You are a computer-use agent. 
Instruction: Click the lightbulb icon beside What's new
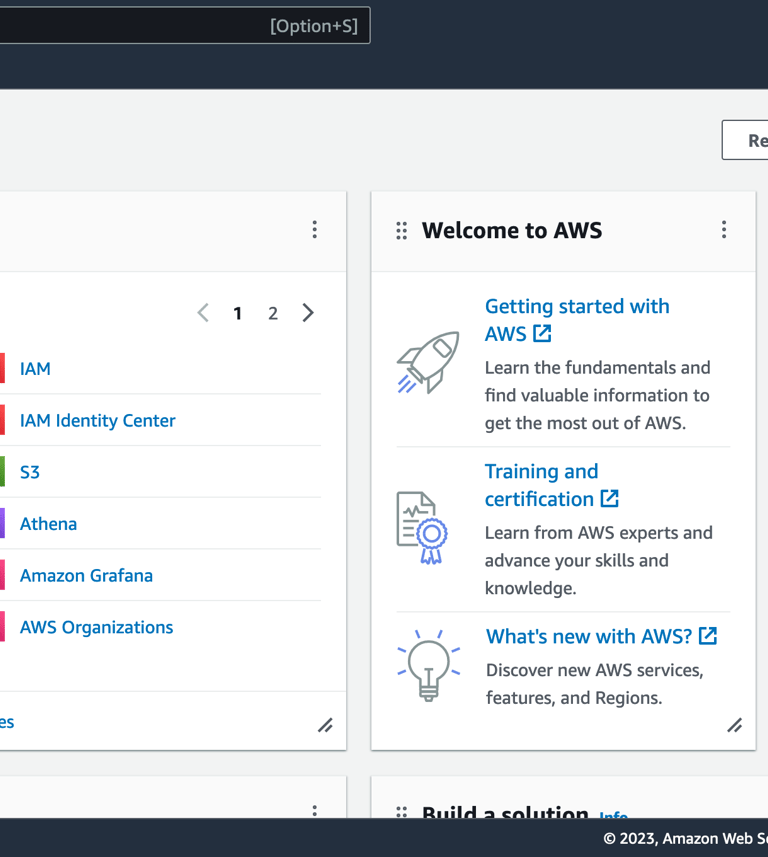click(x=429, y=664)
